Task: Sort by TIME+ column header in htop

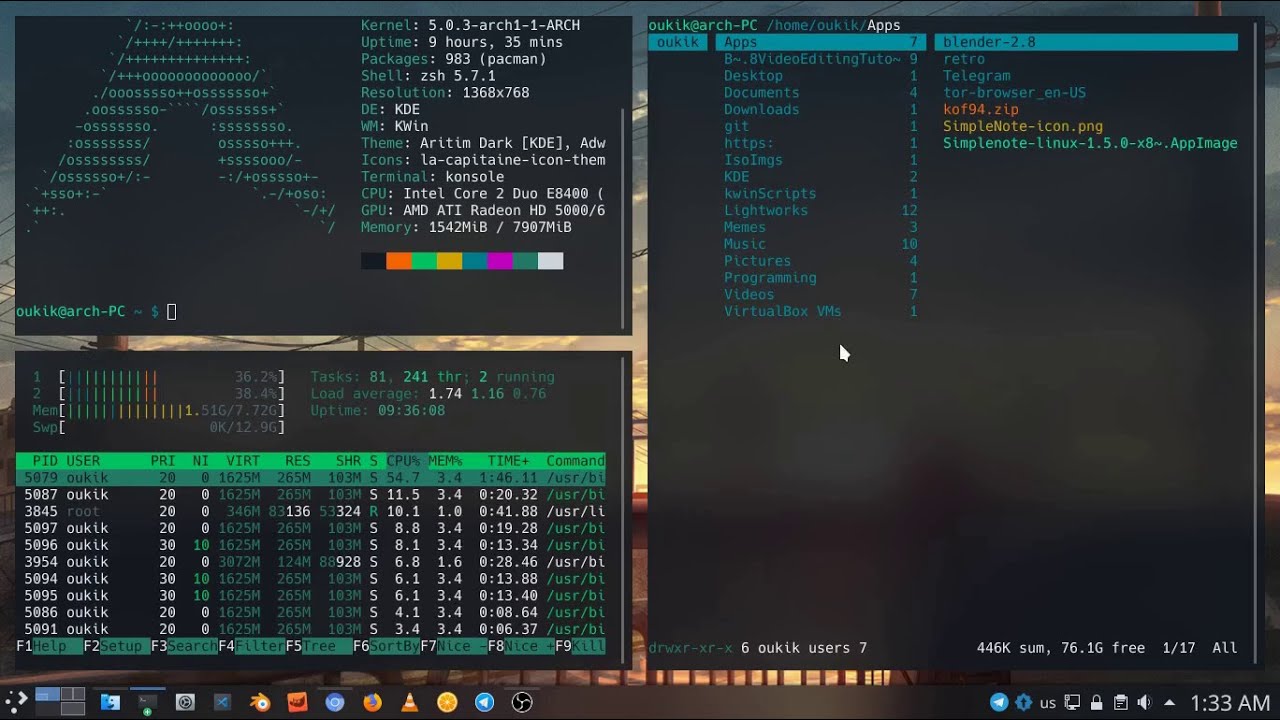Action: (x=509, y=461)
